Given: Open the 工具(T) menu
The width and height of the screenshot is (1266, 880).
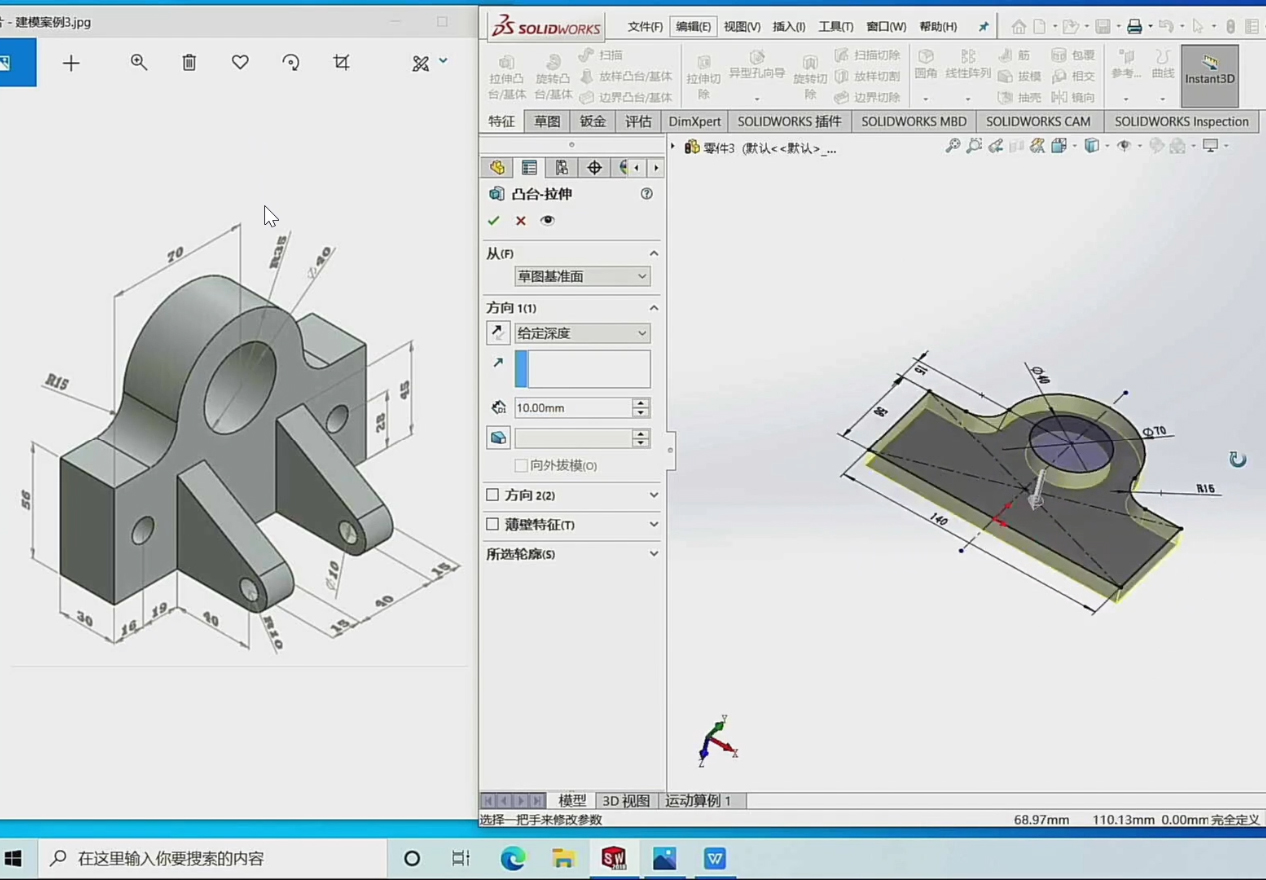Looking at the screenshot, I should tap(835, 27).
